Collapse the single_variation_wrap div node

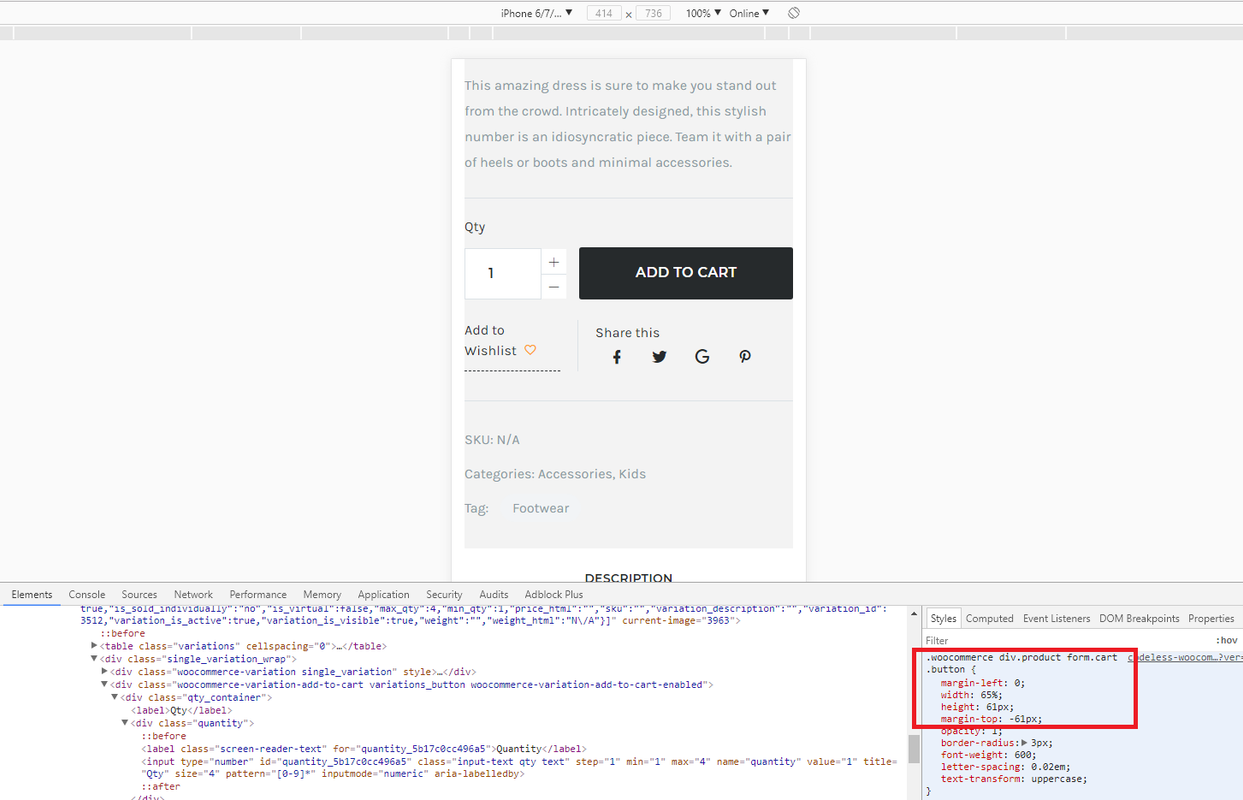95,659
